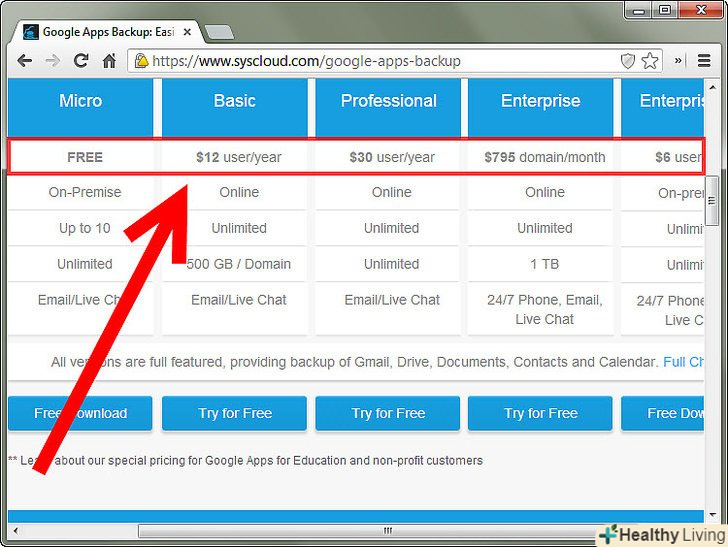Click the Free Download button under Micro

coord(80,413)
